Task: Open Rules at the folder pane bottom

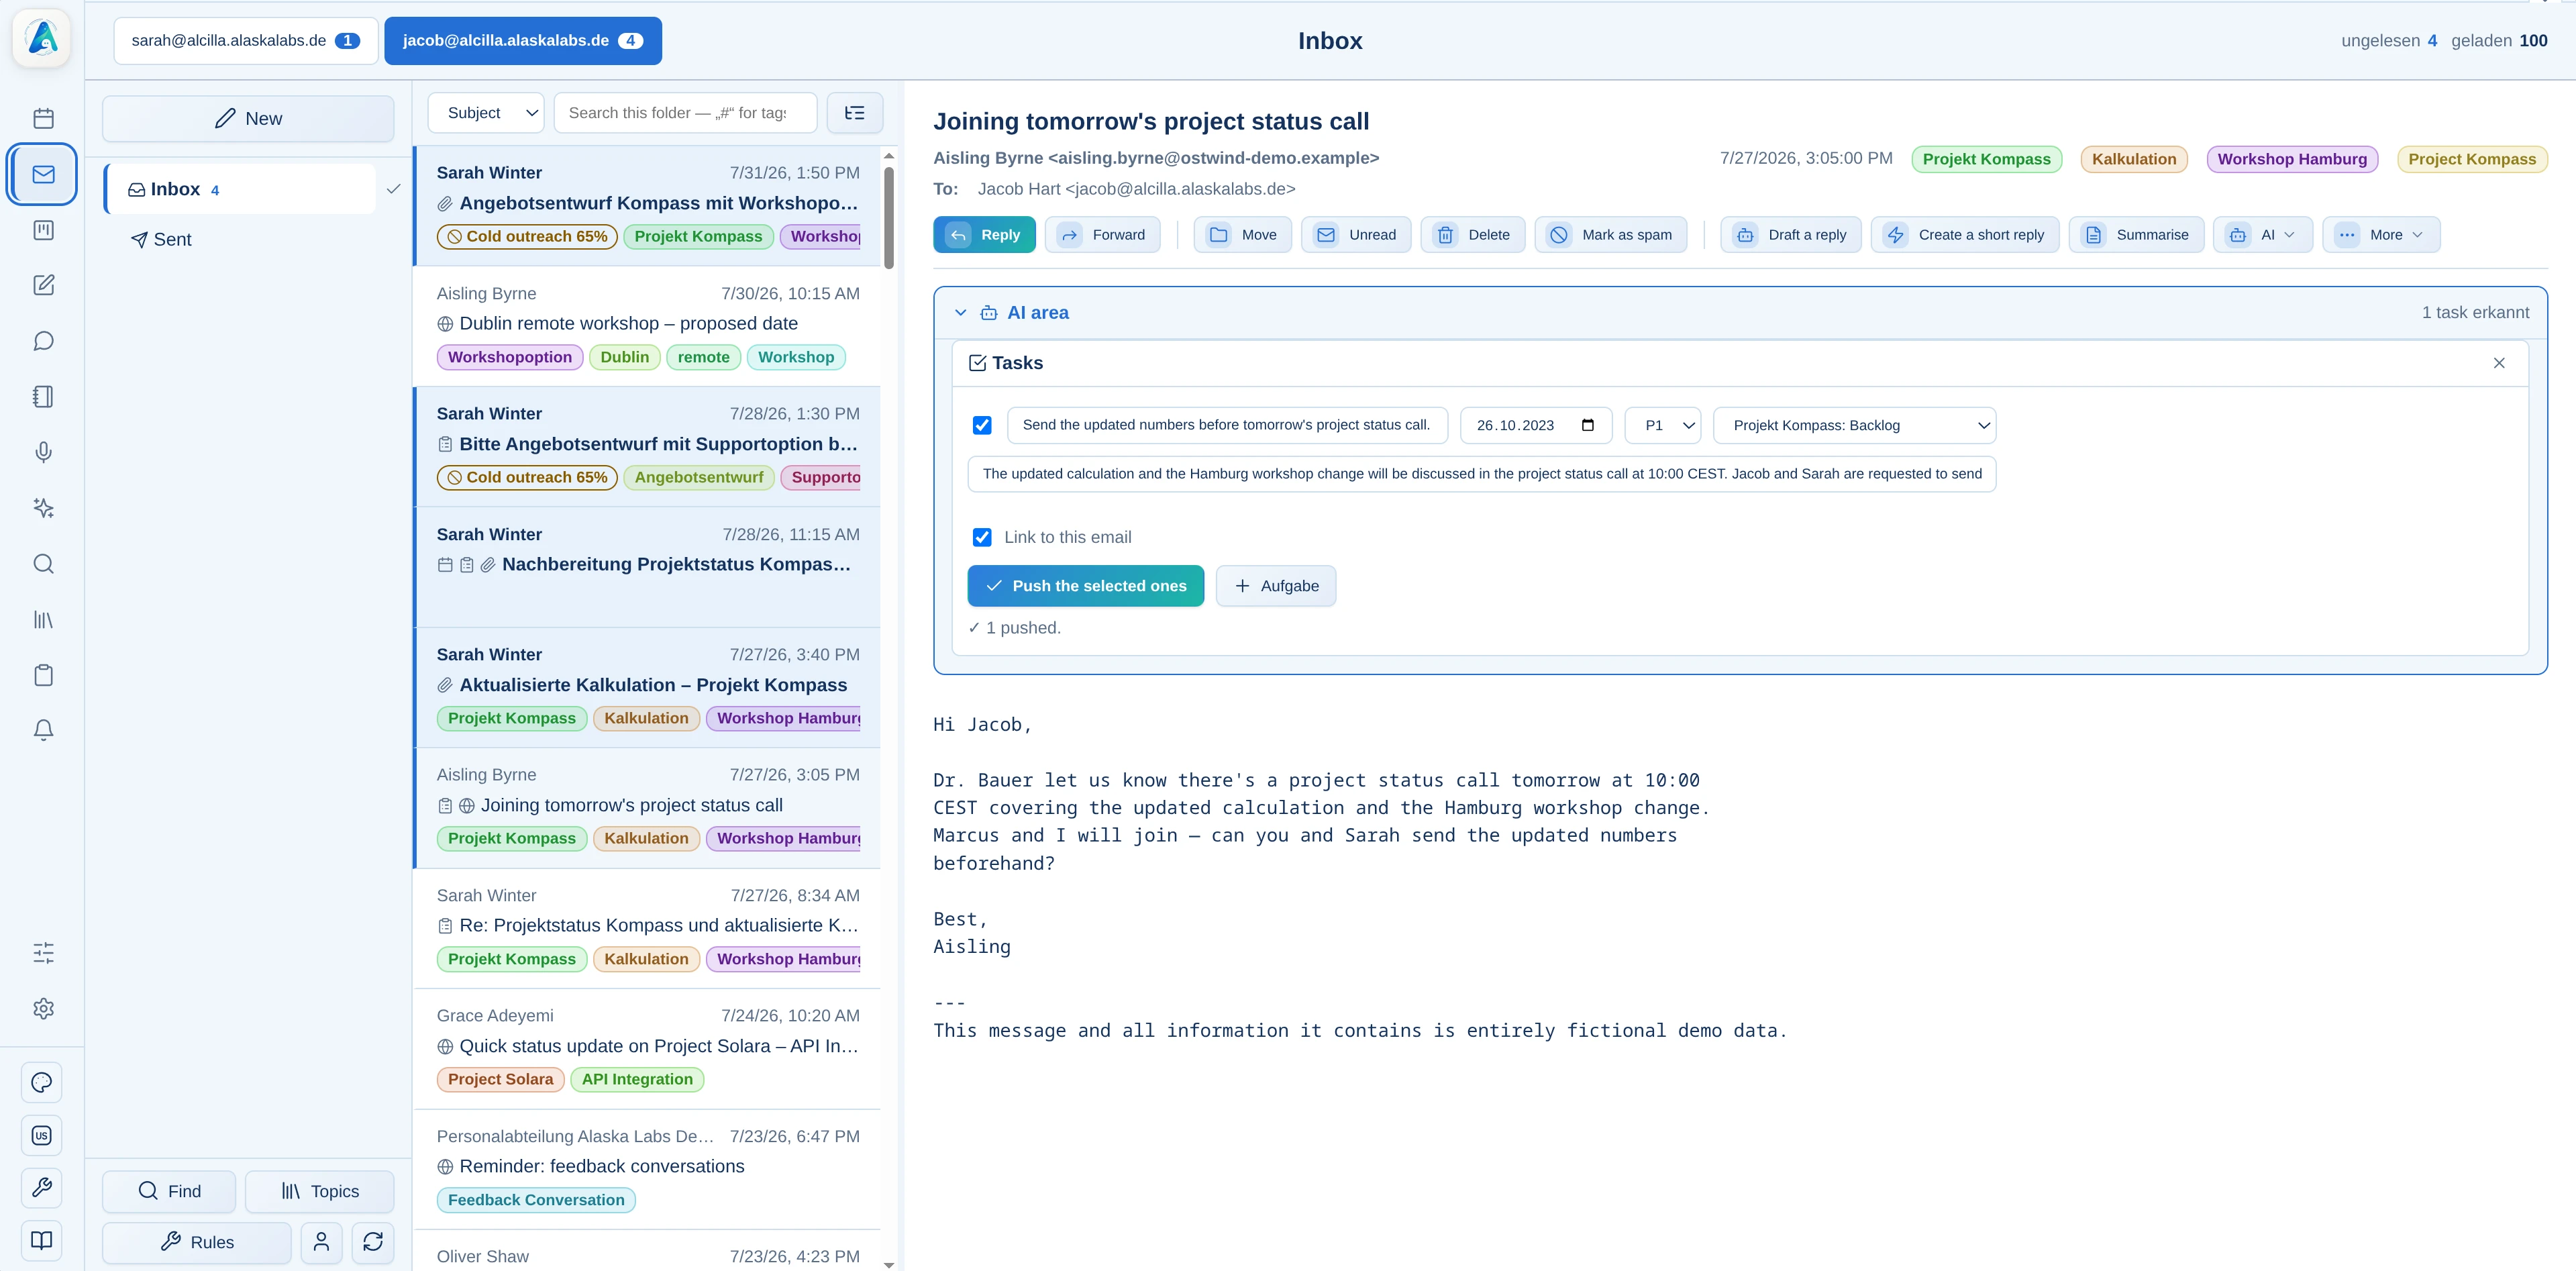Action: point(197,1242)
